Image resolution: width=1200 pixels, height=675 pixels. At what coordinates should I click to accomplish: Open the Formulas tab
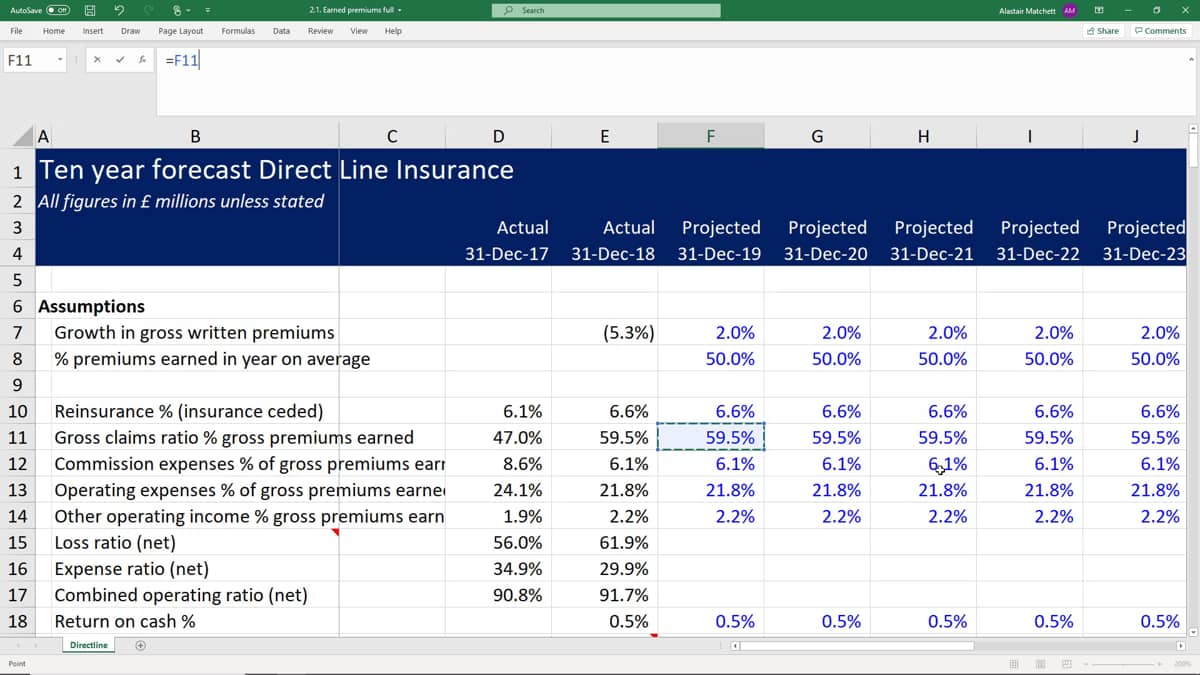[238, 31]
